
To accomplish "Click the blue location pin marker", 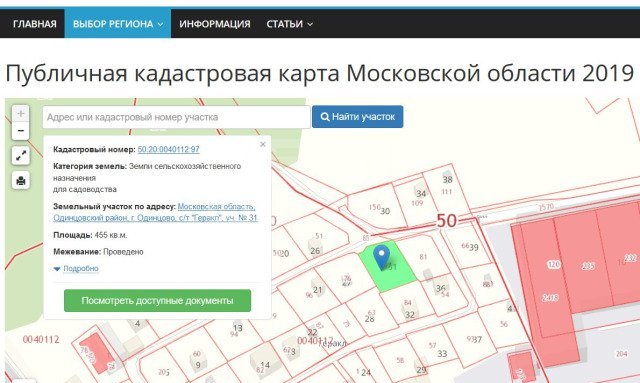I will pyautogui.click(x=381, y=257).
